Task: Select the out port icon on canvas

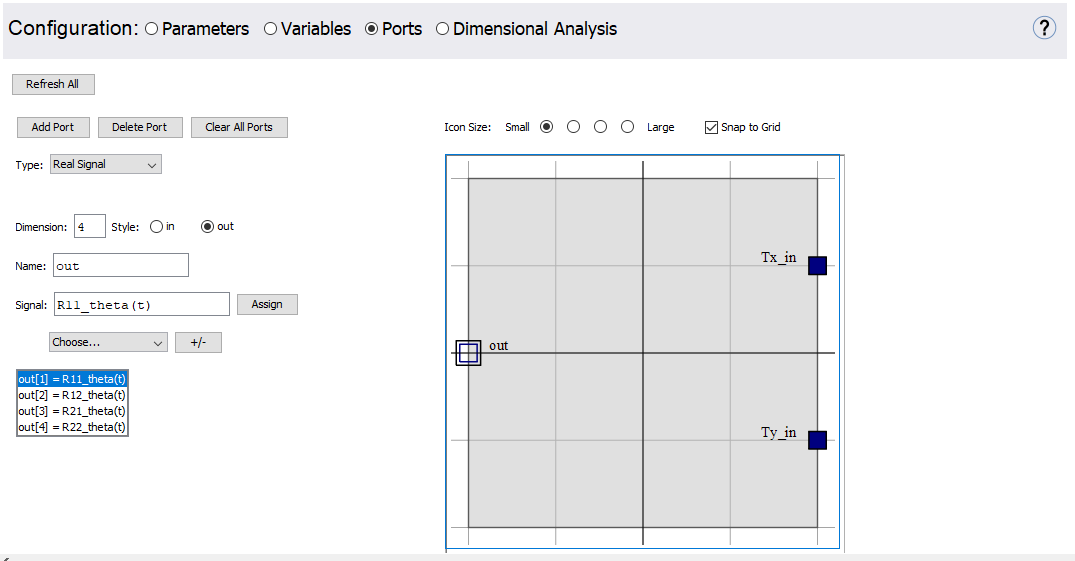Action: click(468, 353)
